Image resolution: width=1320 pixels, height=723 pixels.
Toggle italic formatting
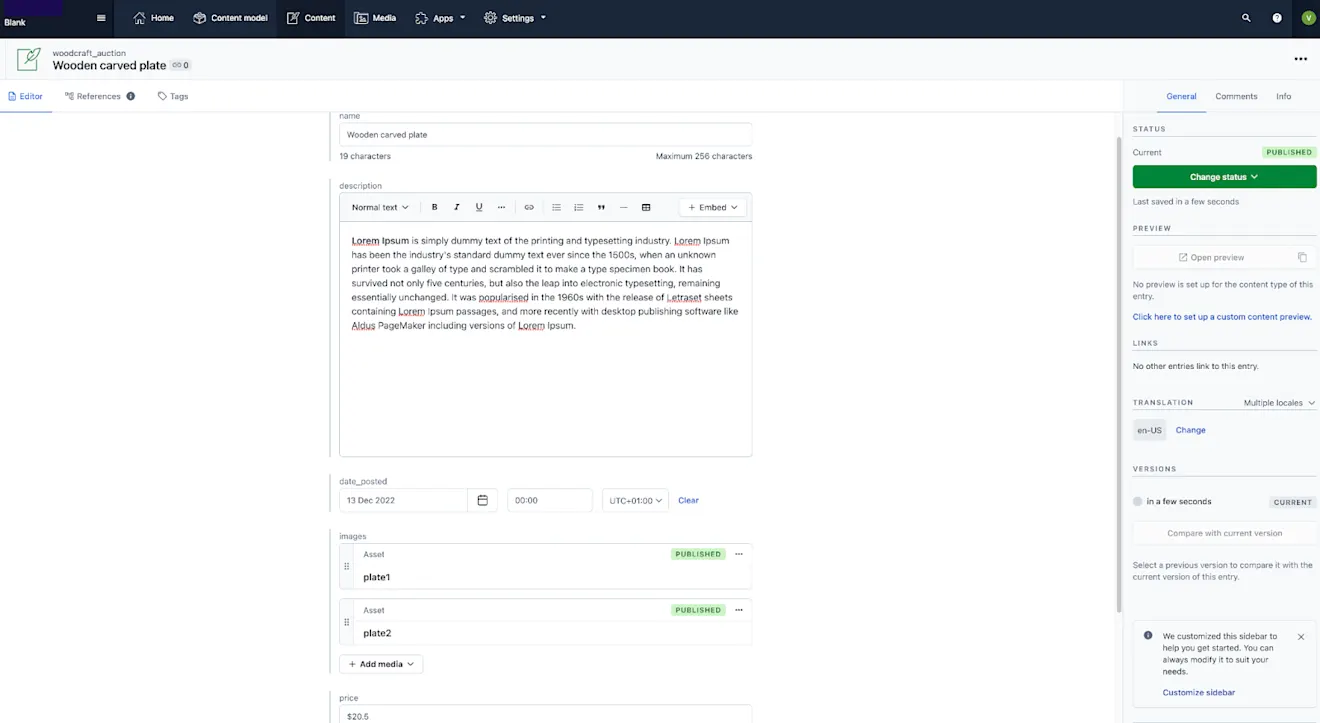point(457,207)
